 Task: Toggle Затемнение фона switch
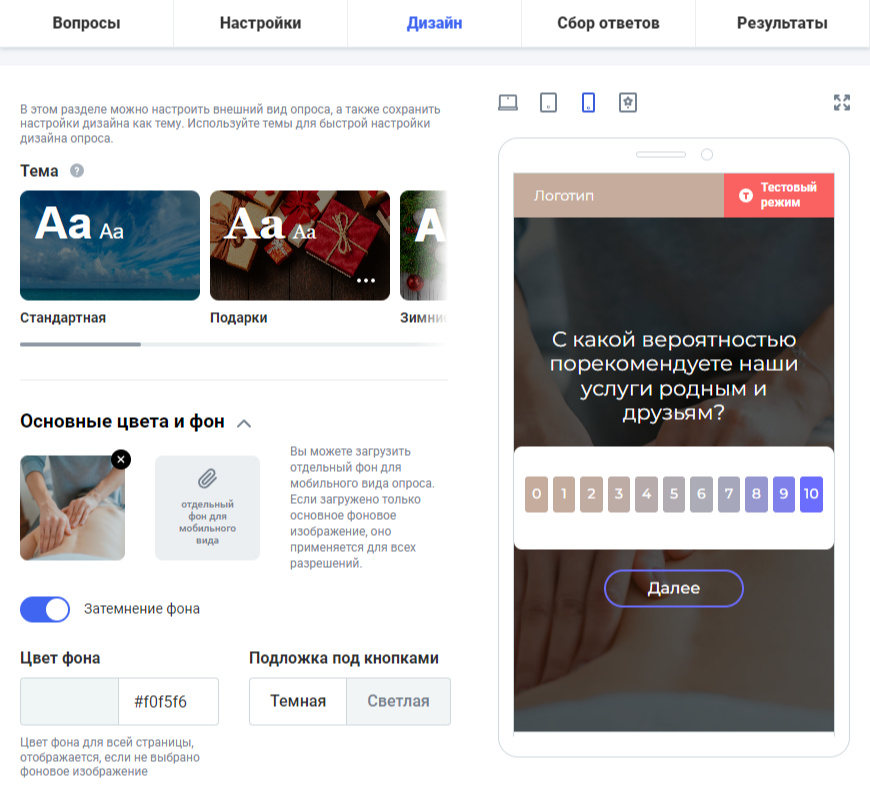45,609
